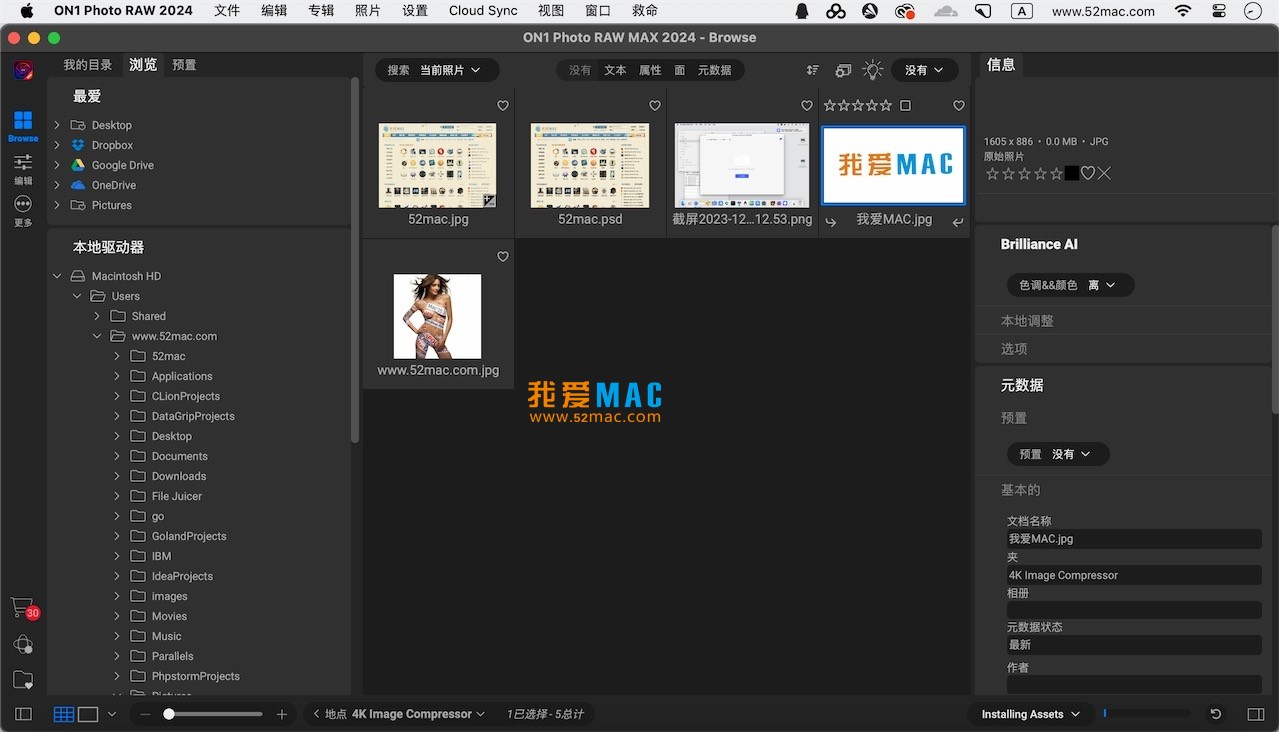This screenshot has width=1279, height=732.
Task: Open the 预置 没有 metadata preset dropdown
Action: (1058, 454)
